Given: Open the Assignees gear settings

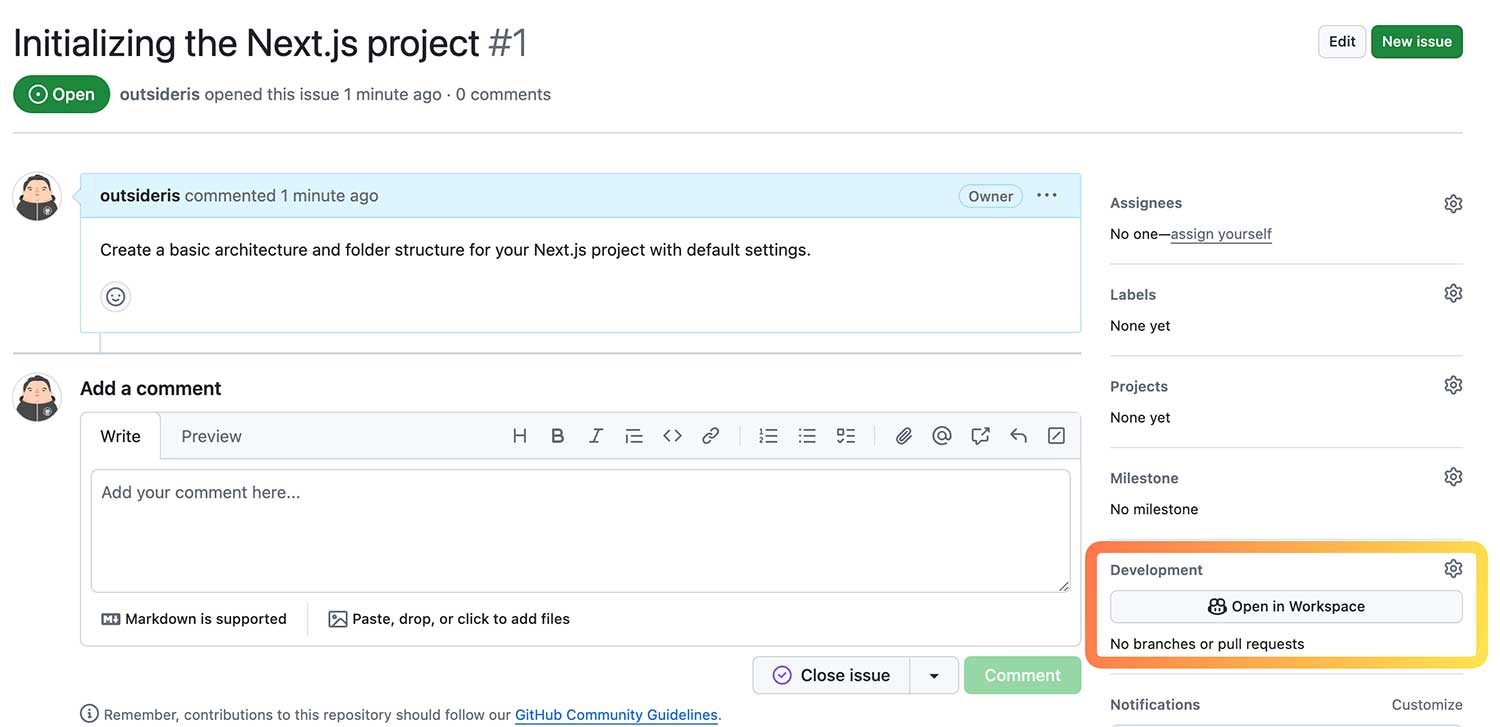Looking at the screenshot, I should (x=1453, y=203).
